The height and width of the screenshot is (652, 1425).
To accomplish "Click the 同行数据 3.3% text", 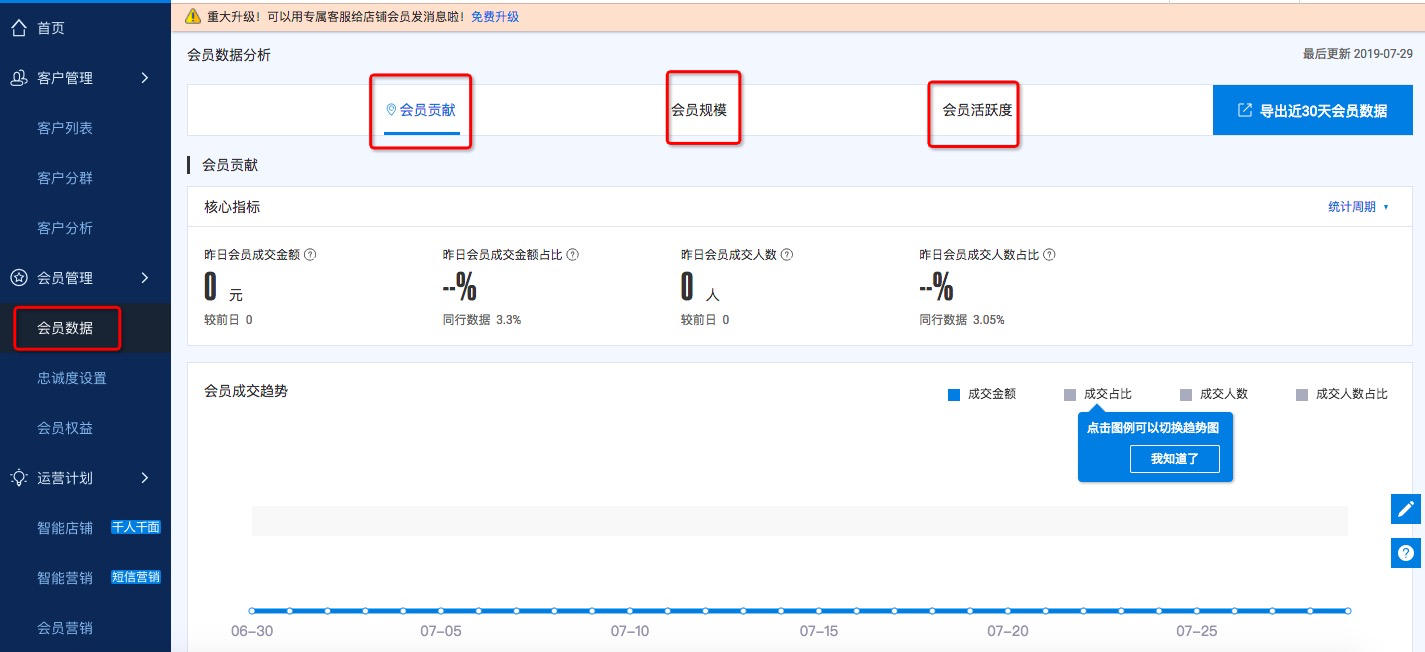I will point(482,320).
